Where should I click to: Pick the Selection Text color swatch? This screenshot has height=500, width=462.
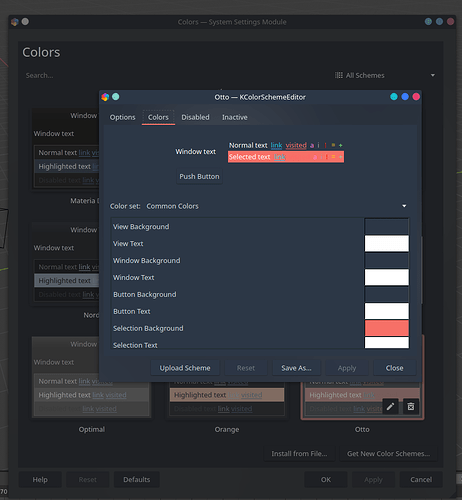(386, 343)
